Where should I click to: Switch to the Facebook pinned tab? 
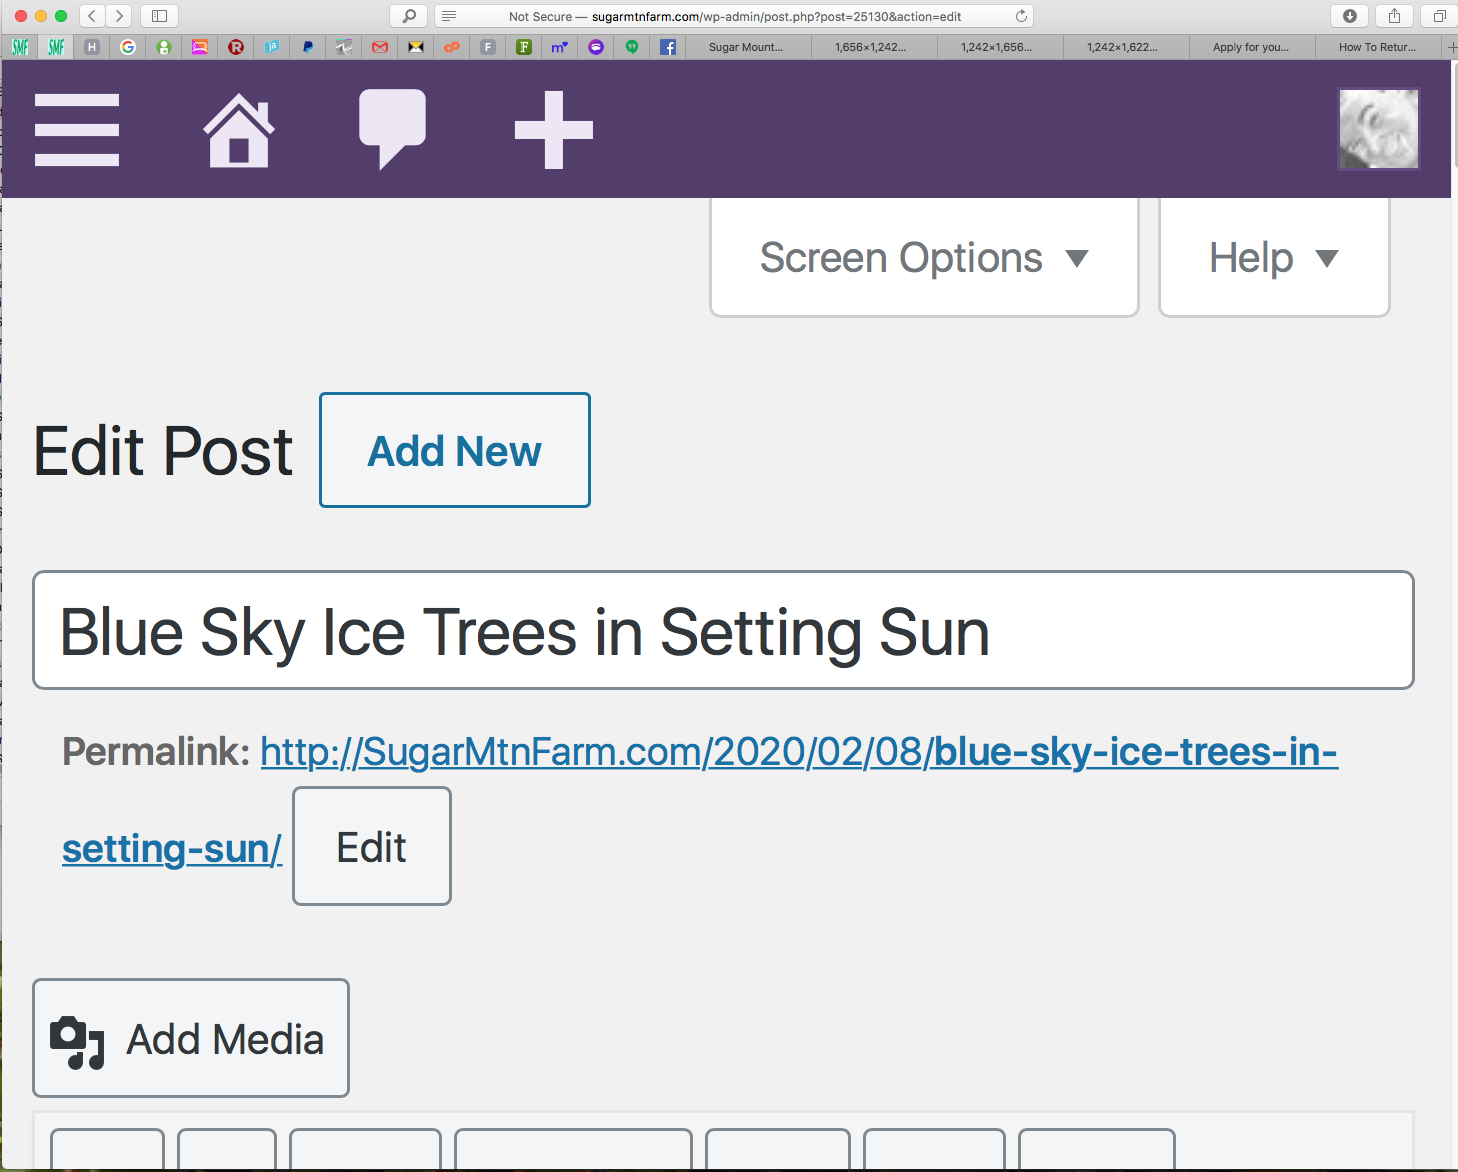pos(668,47)
